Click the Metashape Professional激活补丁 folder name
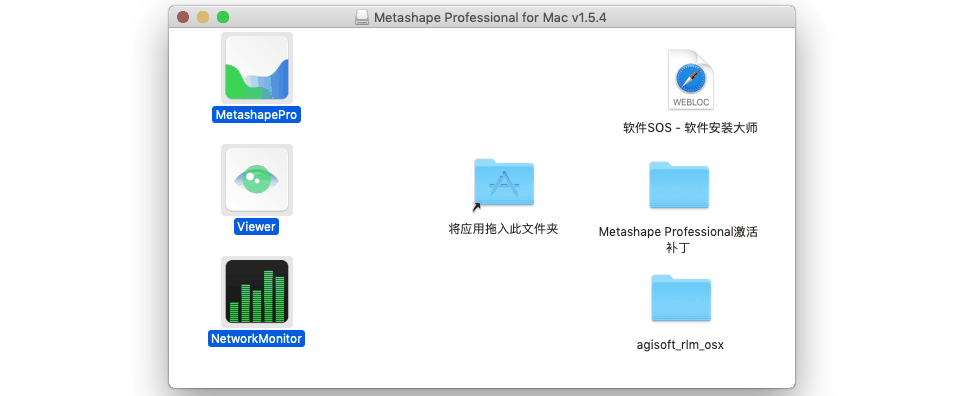Viewport: 973px width, 396px height. point(678,240)
